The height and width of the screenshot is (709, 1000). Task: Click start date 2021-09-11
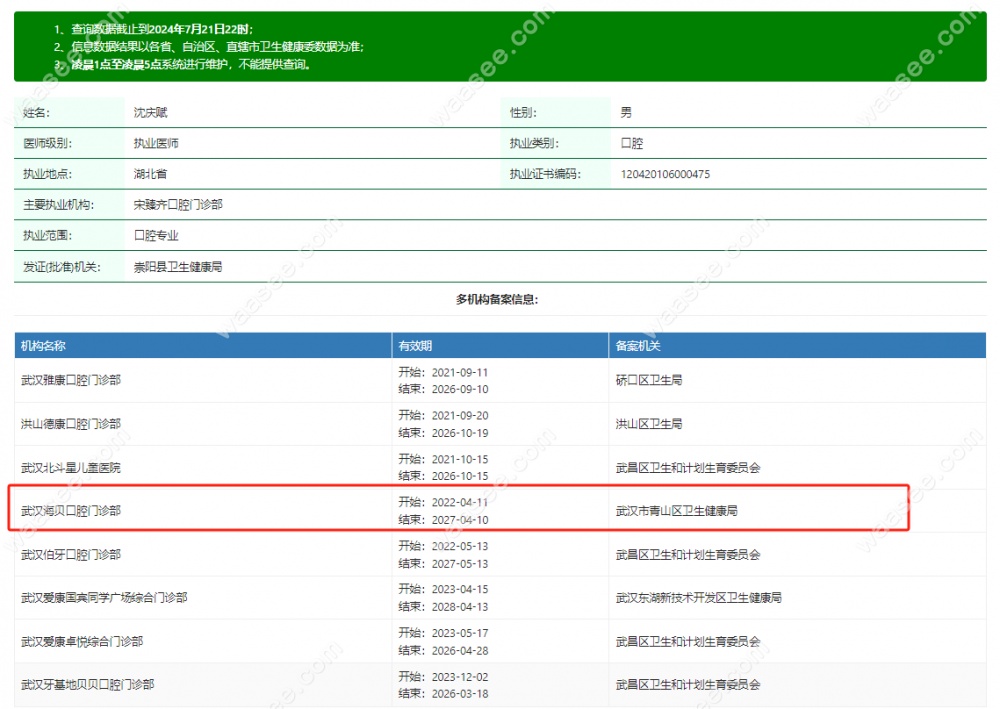click(460, 372)
